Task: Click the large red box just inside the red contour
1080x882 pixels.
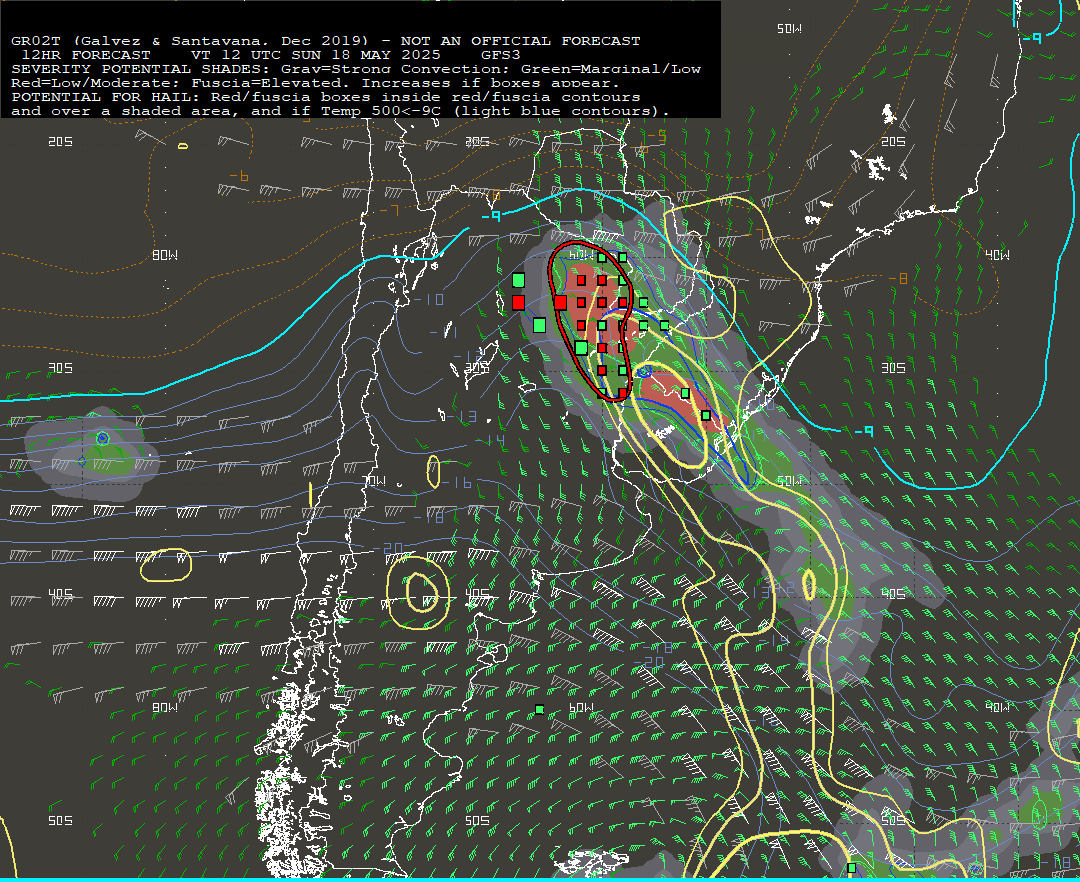Action: pyautogui.click(x=561, y=302)
